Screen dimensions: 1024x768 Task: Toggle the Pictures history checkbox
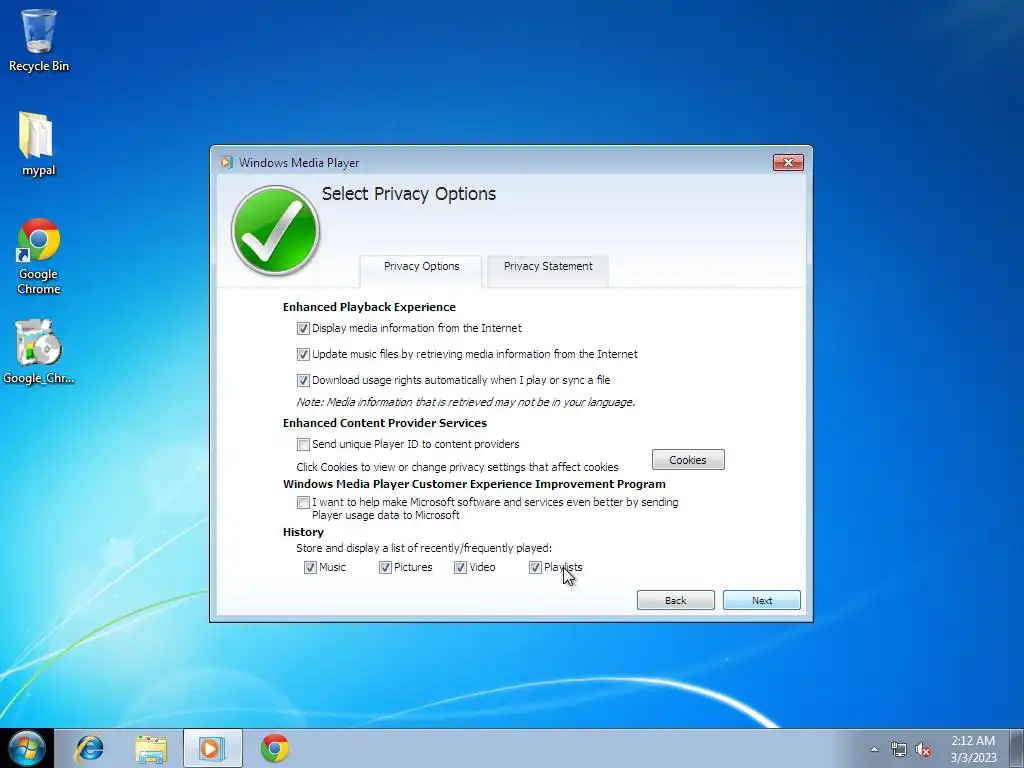click(385, 568)
